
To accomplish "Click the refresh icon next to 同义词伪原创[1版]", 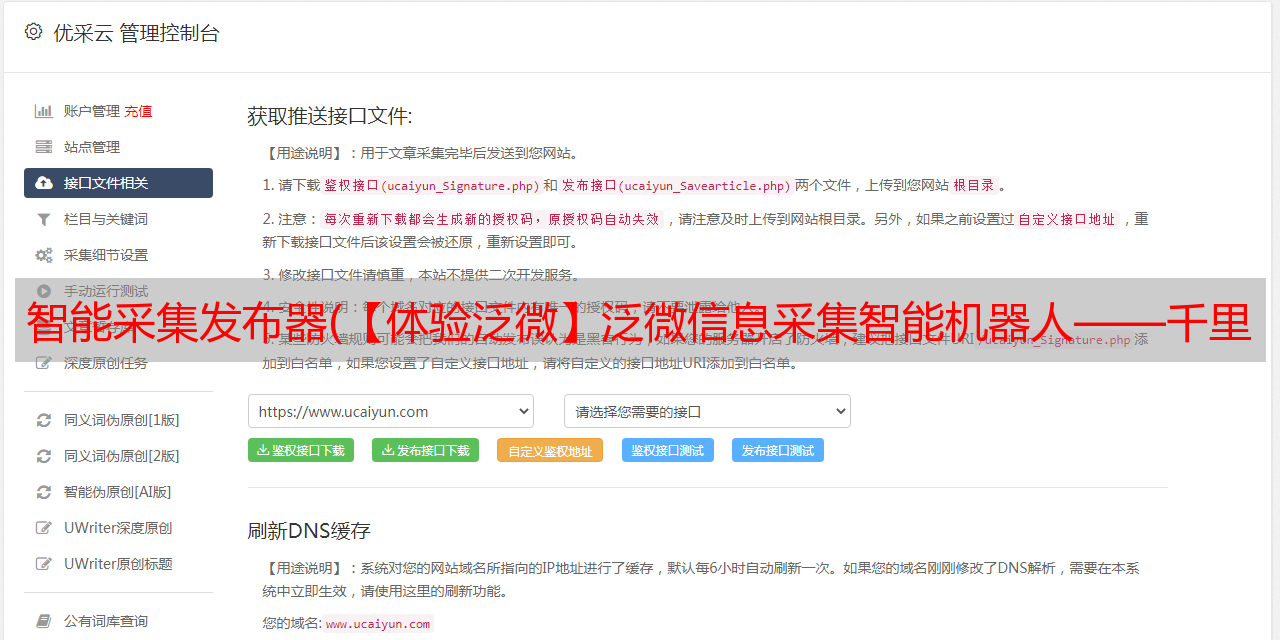I will (x=44, y=420).
